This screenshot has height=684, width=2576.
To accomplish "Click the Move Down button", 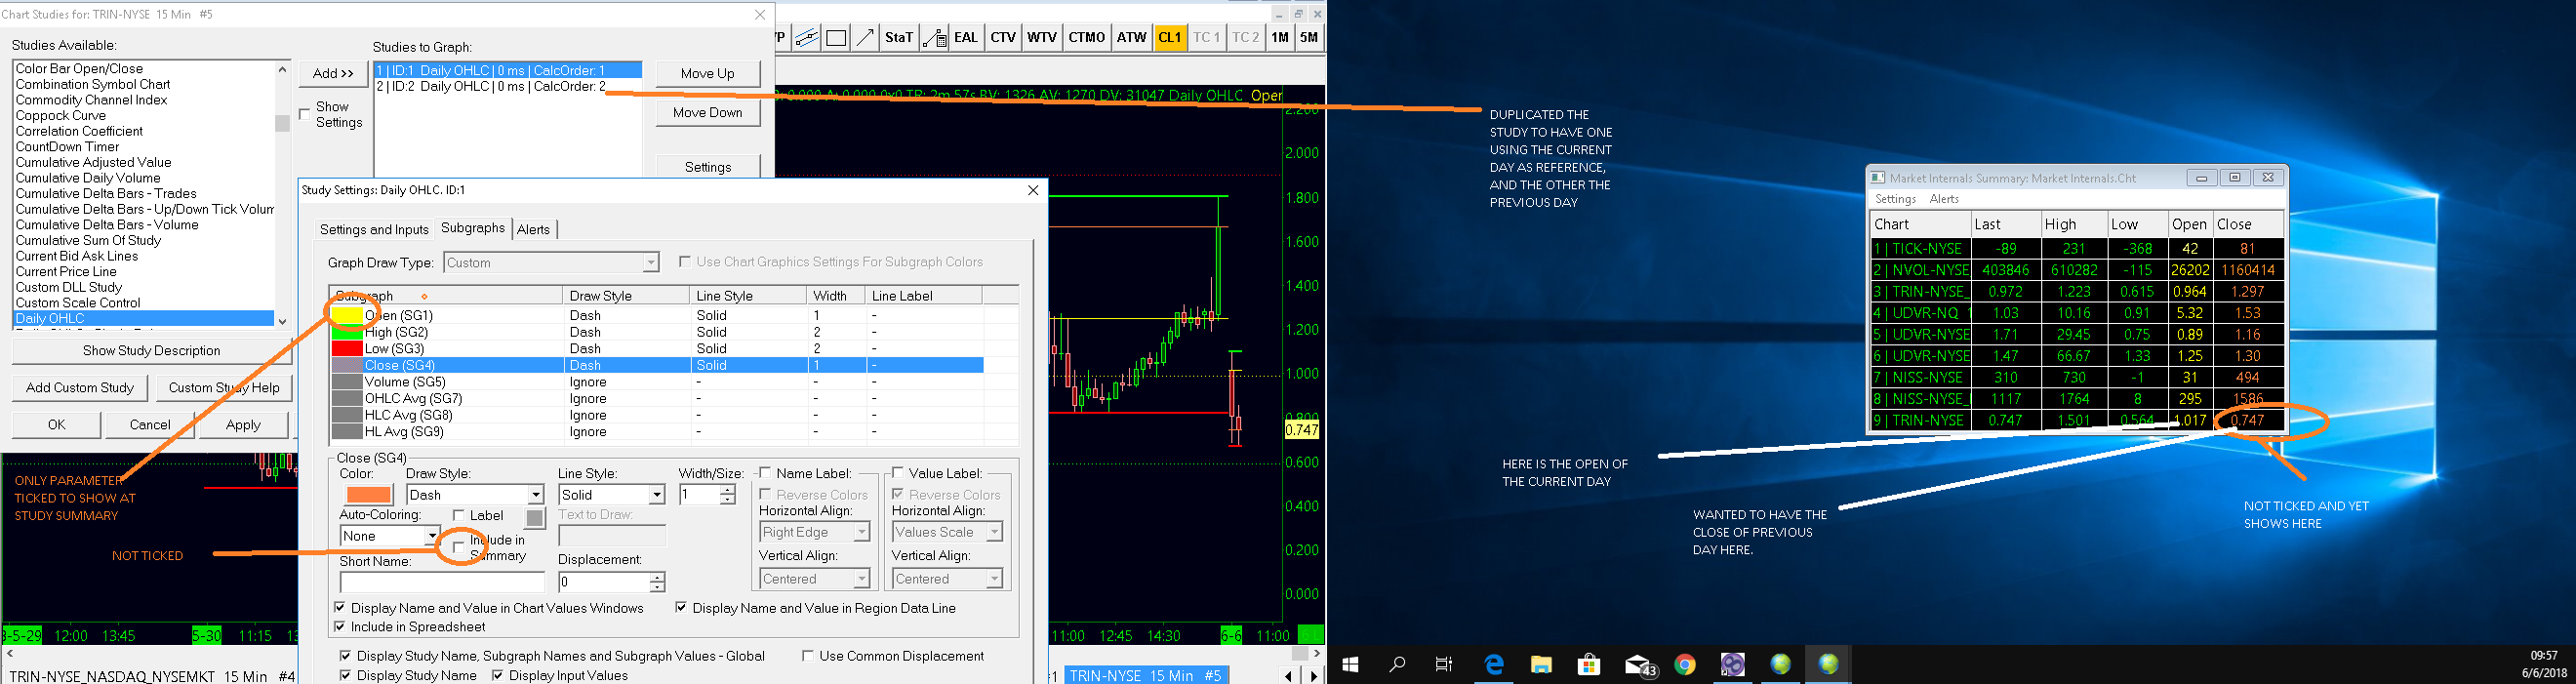I will [708, 113].
